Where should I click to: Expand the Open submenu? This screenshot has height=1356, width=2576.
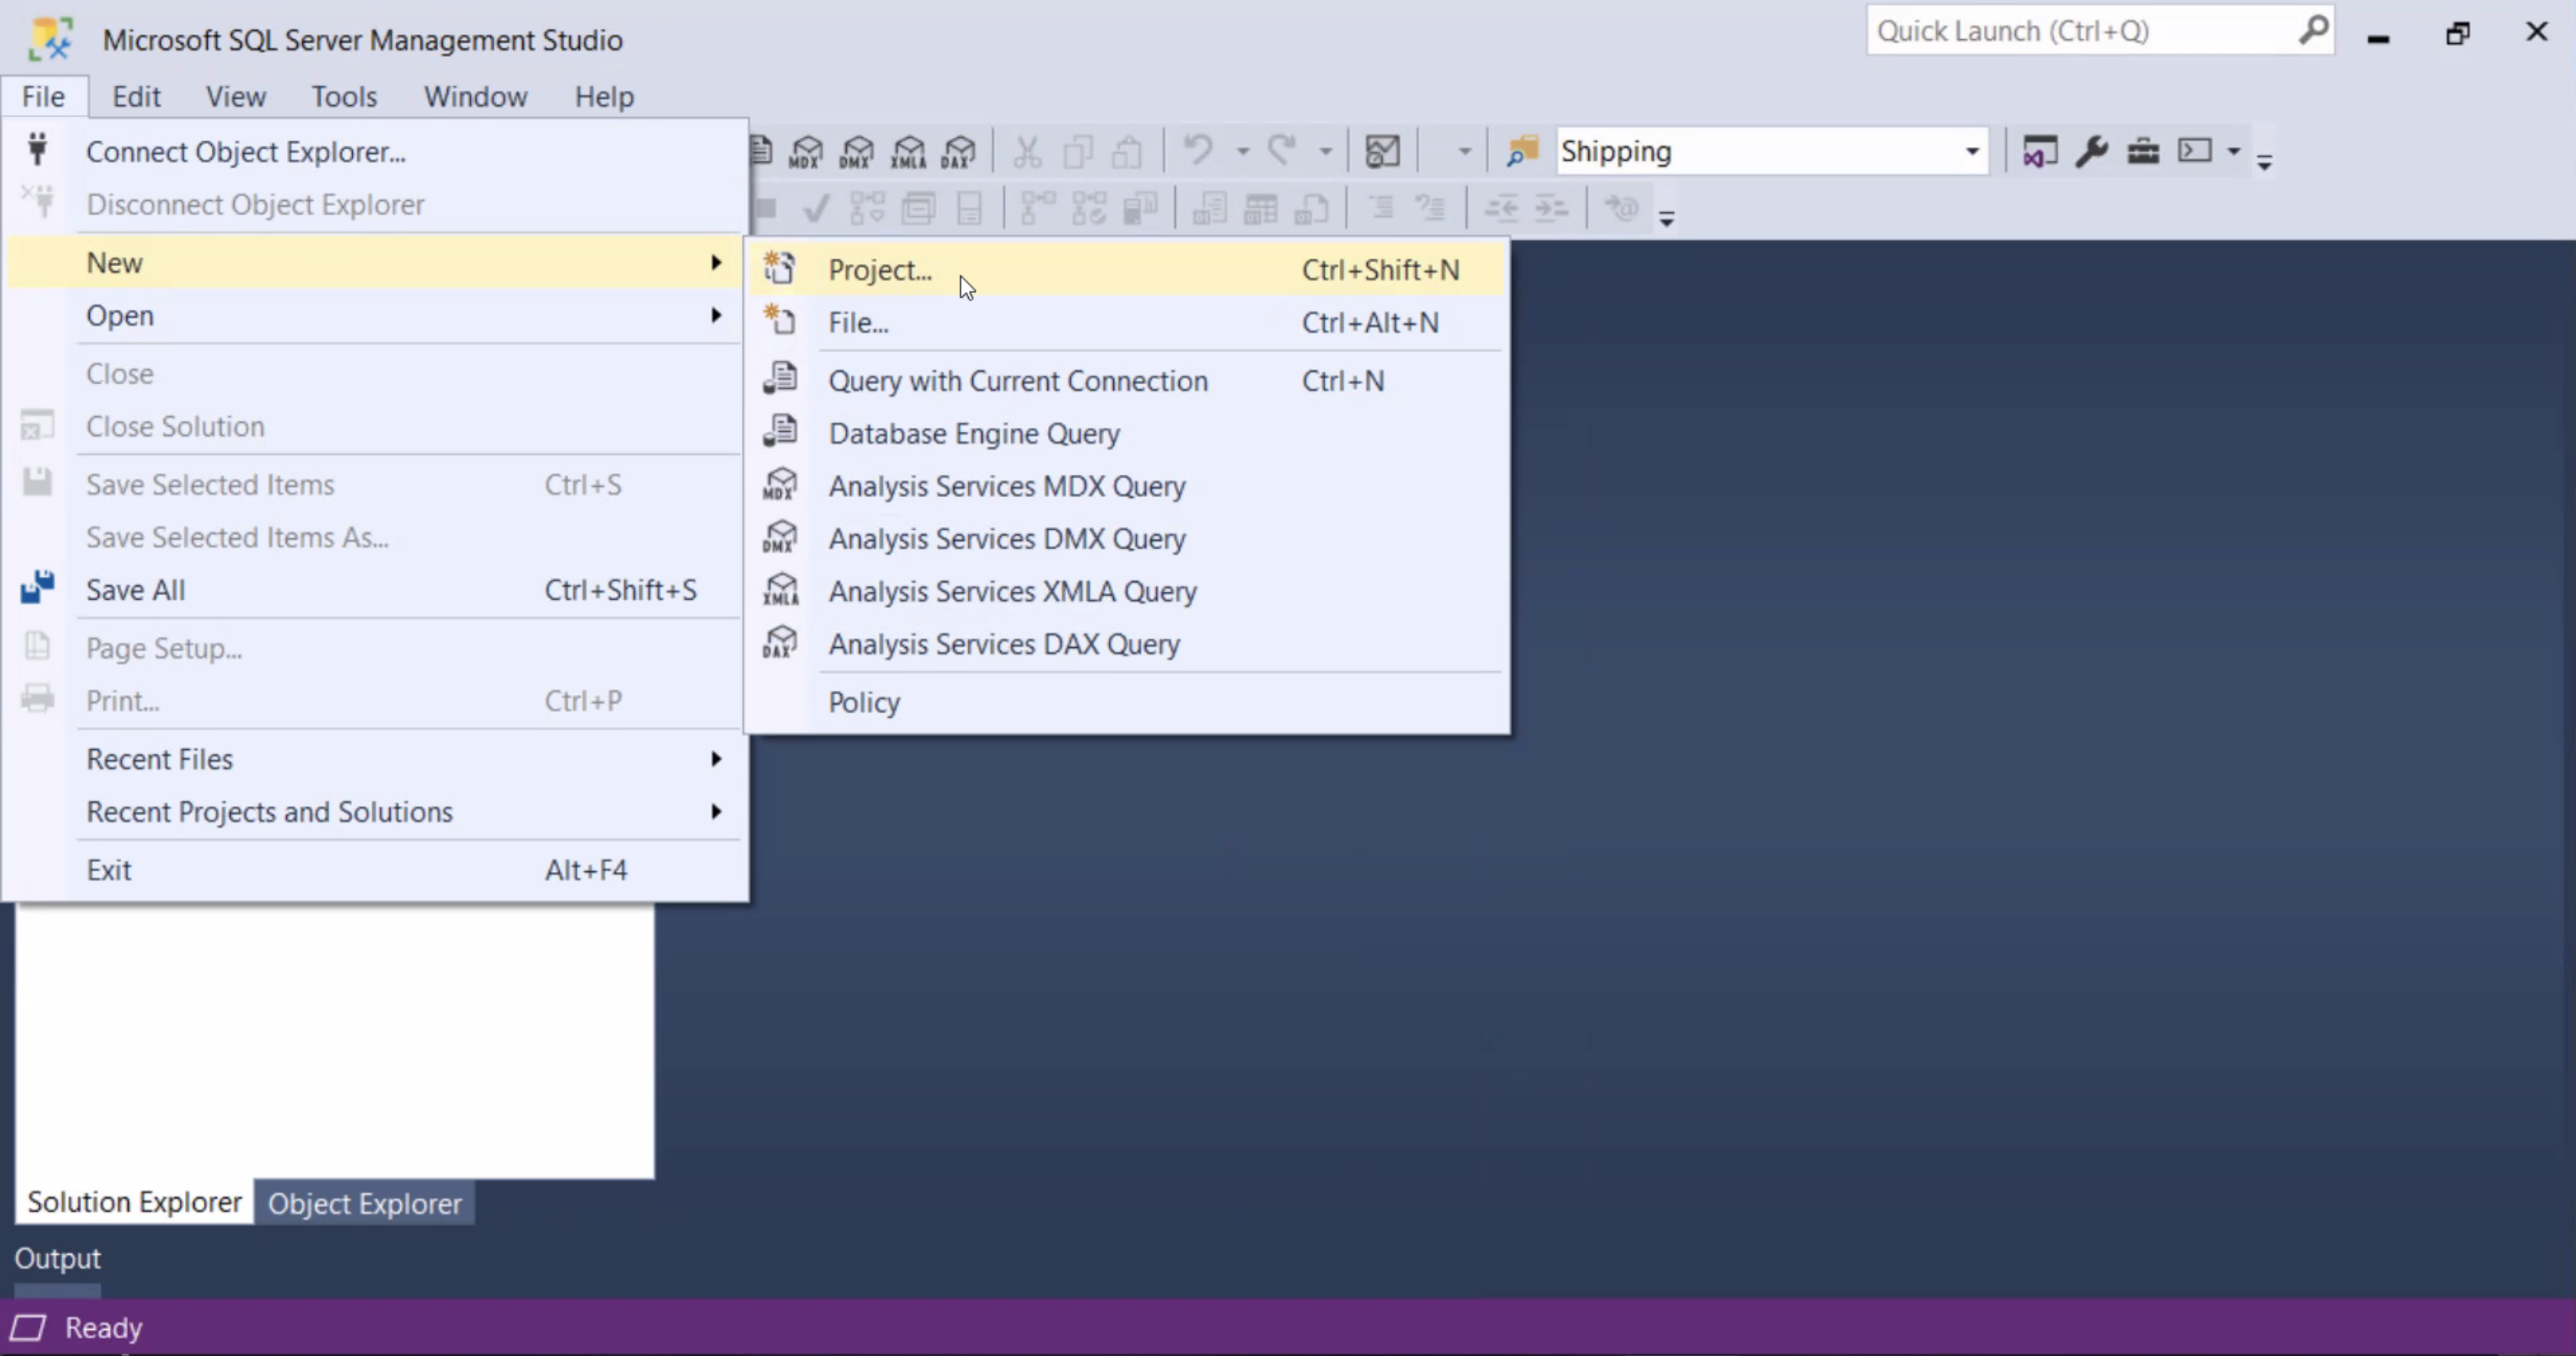(x=375, y=316)
